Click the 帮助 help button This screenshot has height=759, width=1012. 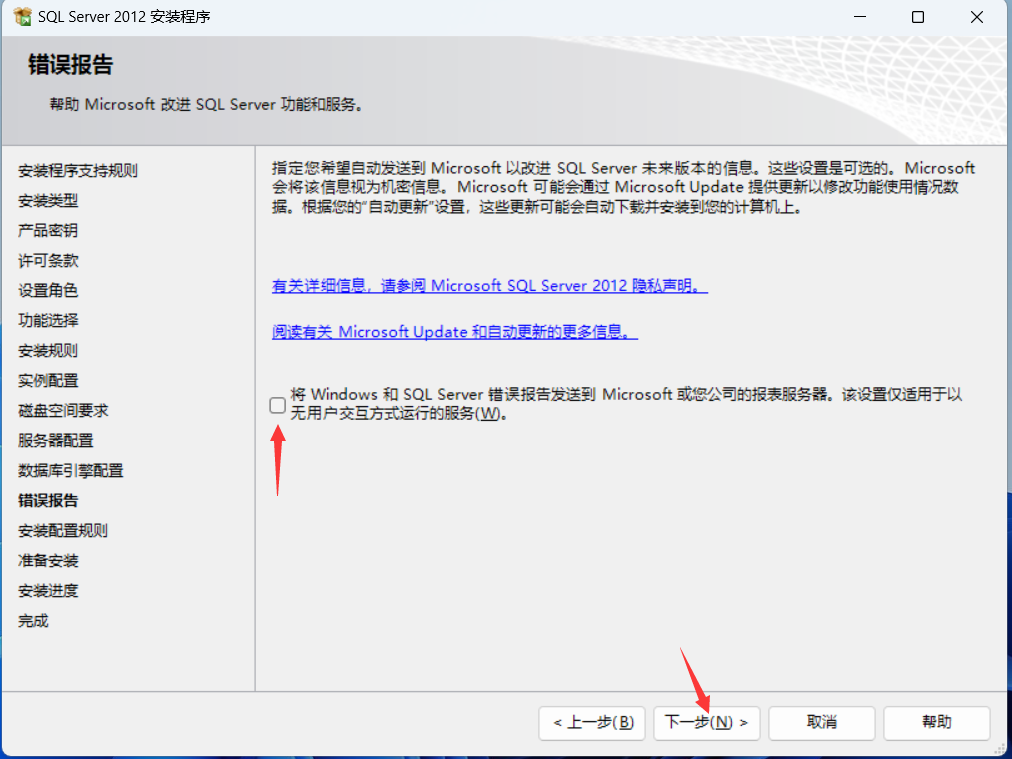[936, 722]
